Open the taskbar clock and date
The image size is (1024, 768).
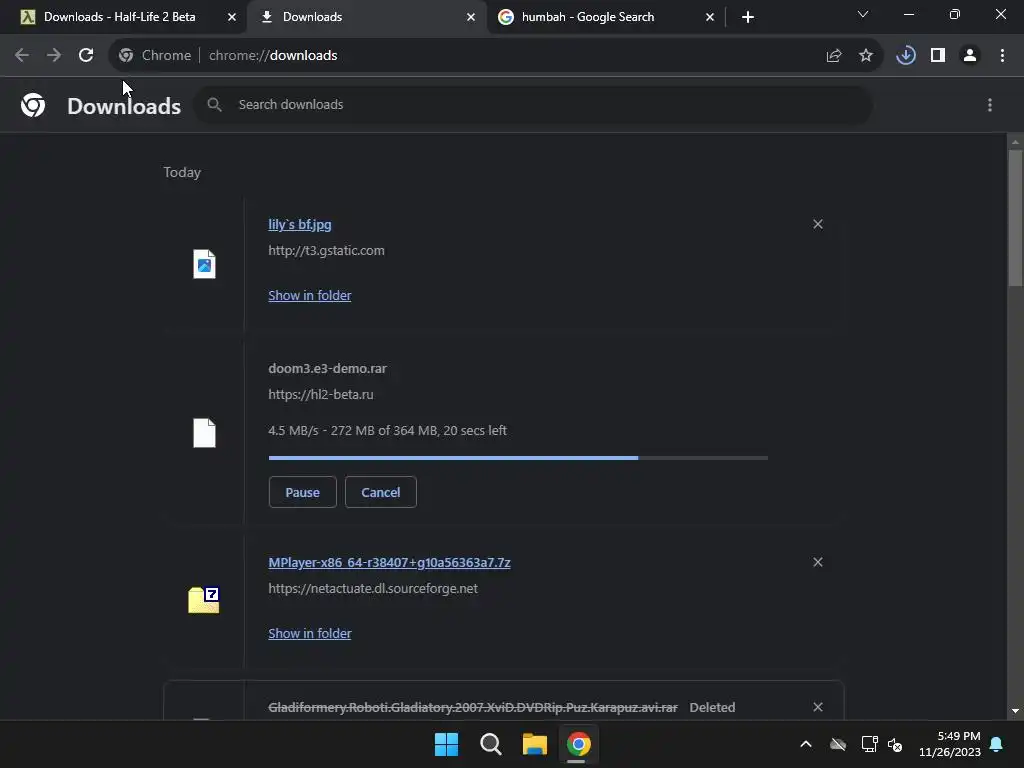pos(950,744)
